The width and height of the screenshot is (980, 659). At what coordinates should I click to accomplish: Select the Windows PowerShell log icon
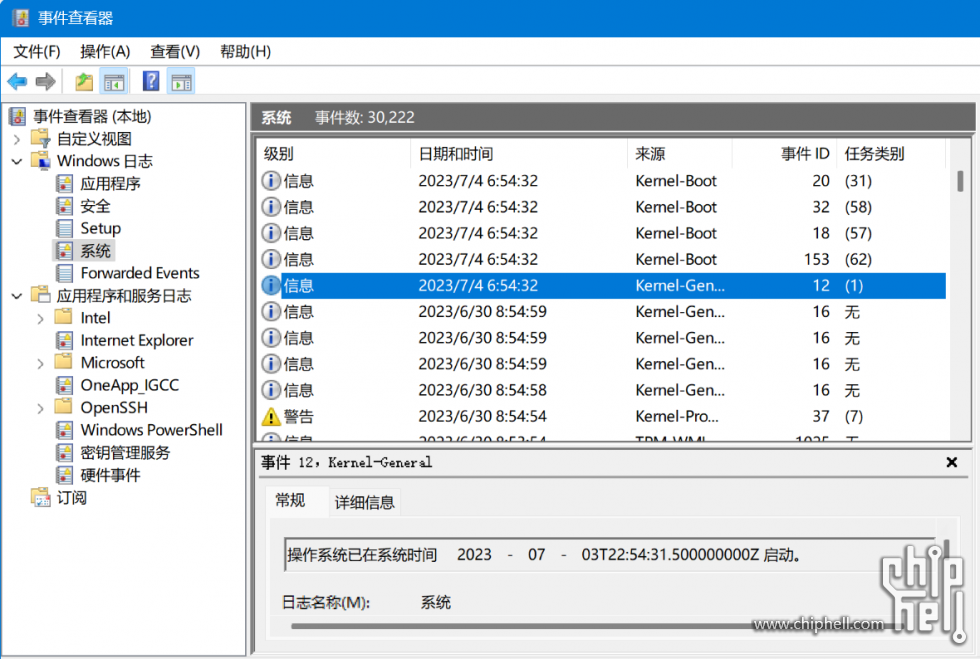coord(64,430)
